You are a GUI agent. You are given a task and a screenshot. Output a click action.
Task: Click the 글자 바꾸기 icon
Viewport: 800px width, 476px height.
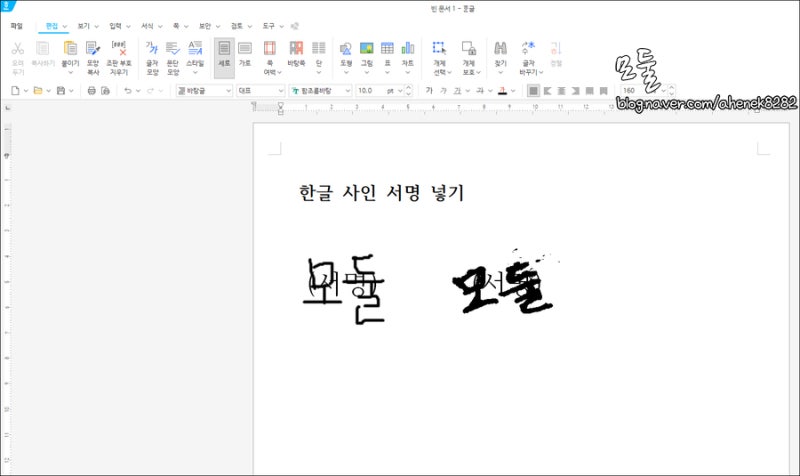(x=529, y=49)
